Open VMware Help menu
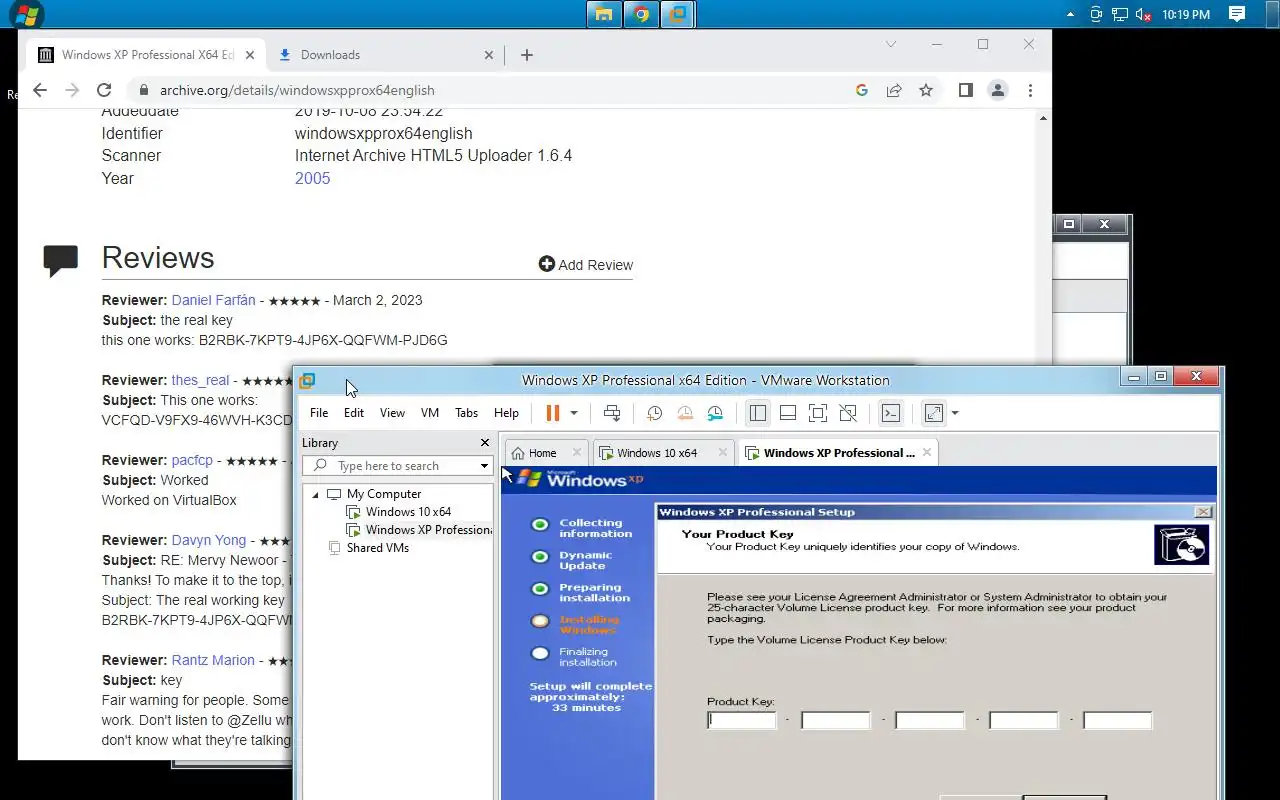Screen dimensions: 1280x800 (x=507, y=413)
